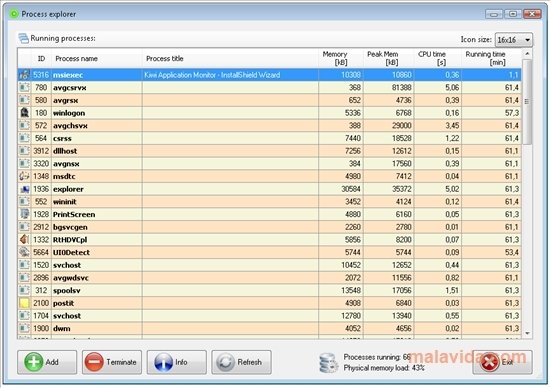550x388 pixels.
Task: Sort by CPU time [s] column header
Action: (x=438, y=59)
